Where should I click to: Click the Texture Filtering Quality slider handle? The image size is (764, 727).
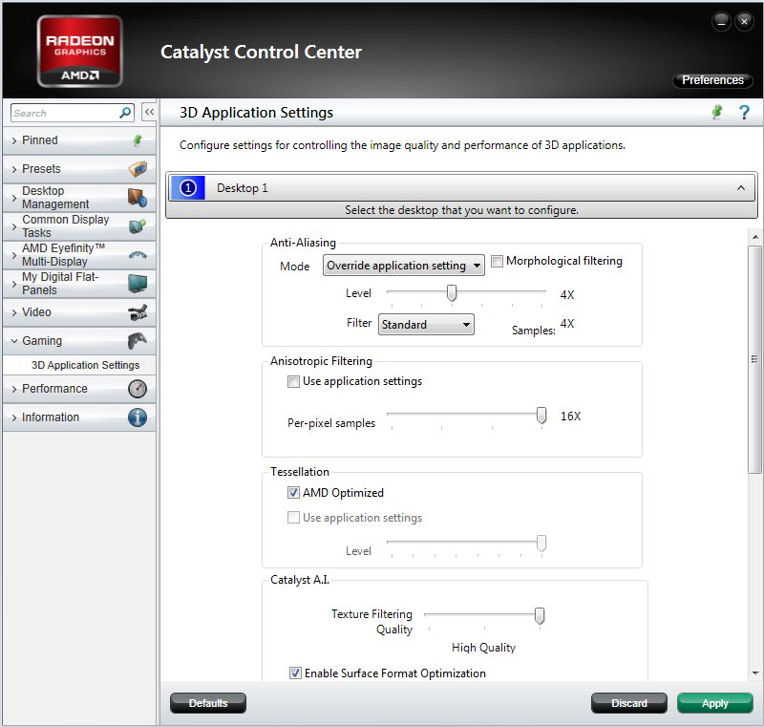click(x=539, y=616)
